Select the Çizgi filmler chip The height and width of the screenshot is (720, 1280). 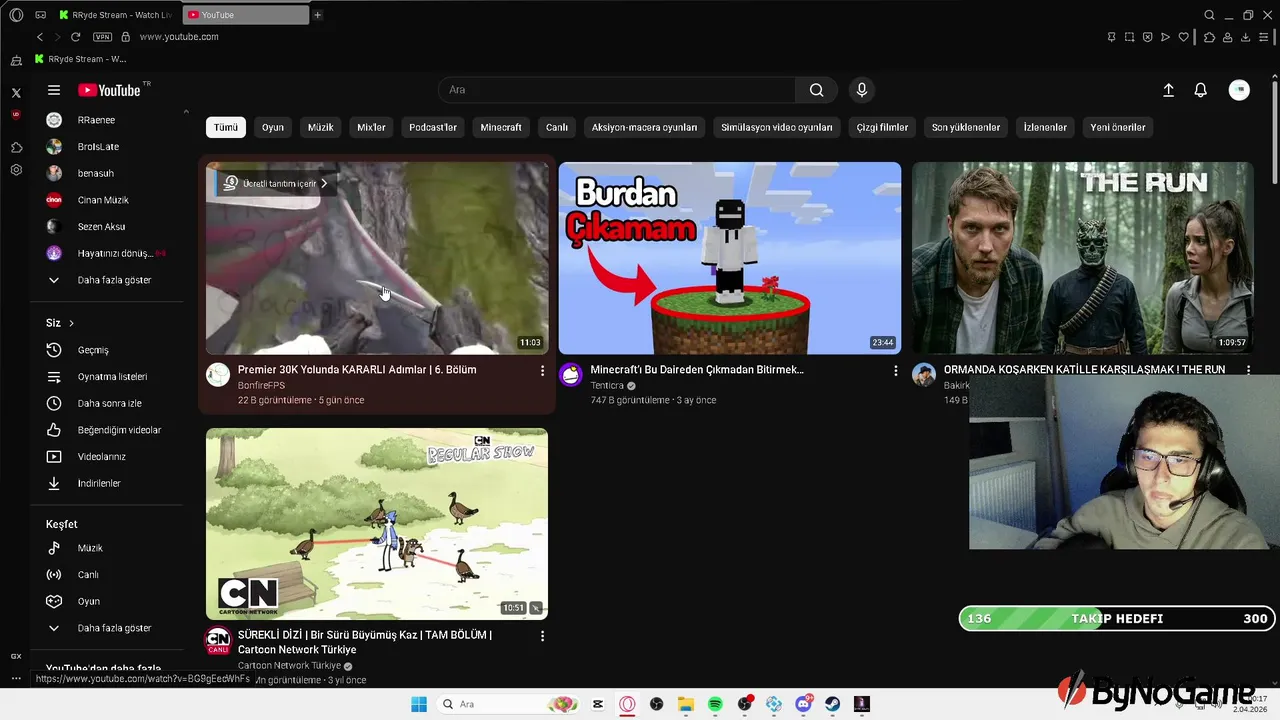tap(882, 127)
